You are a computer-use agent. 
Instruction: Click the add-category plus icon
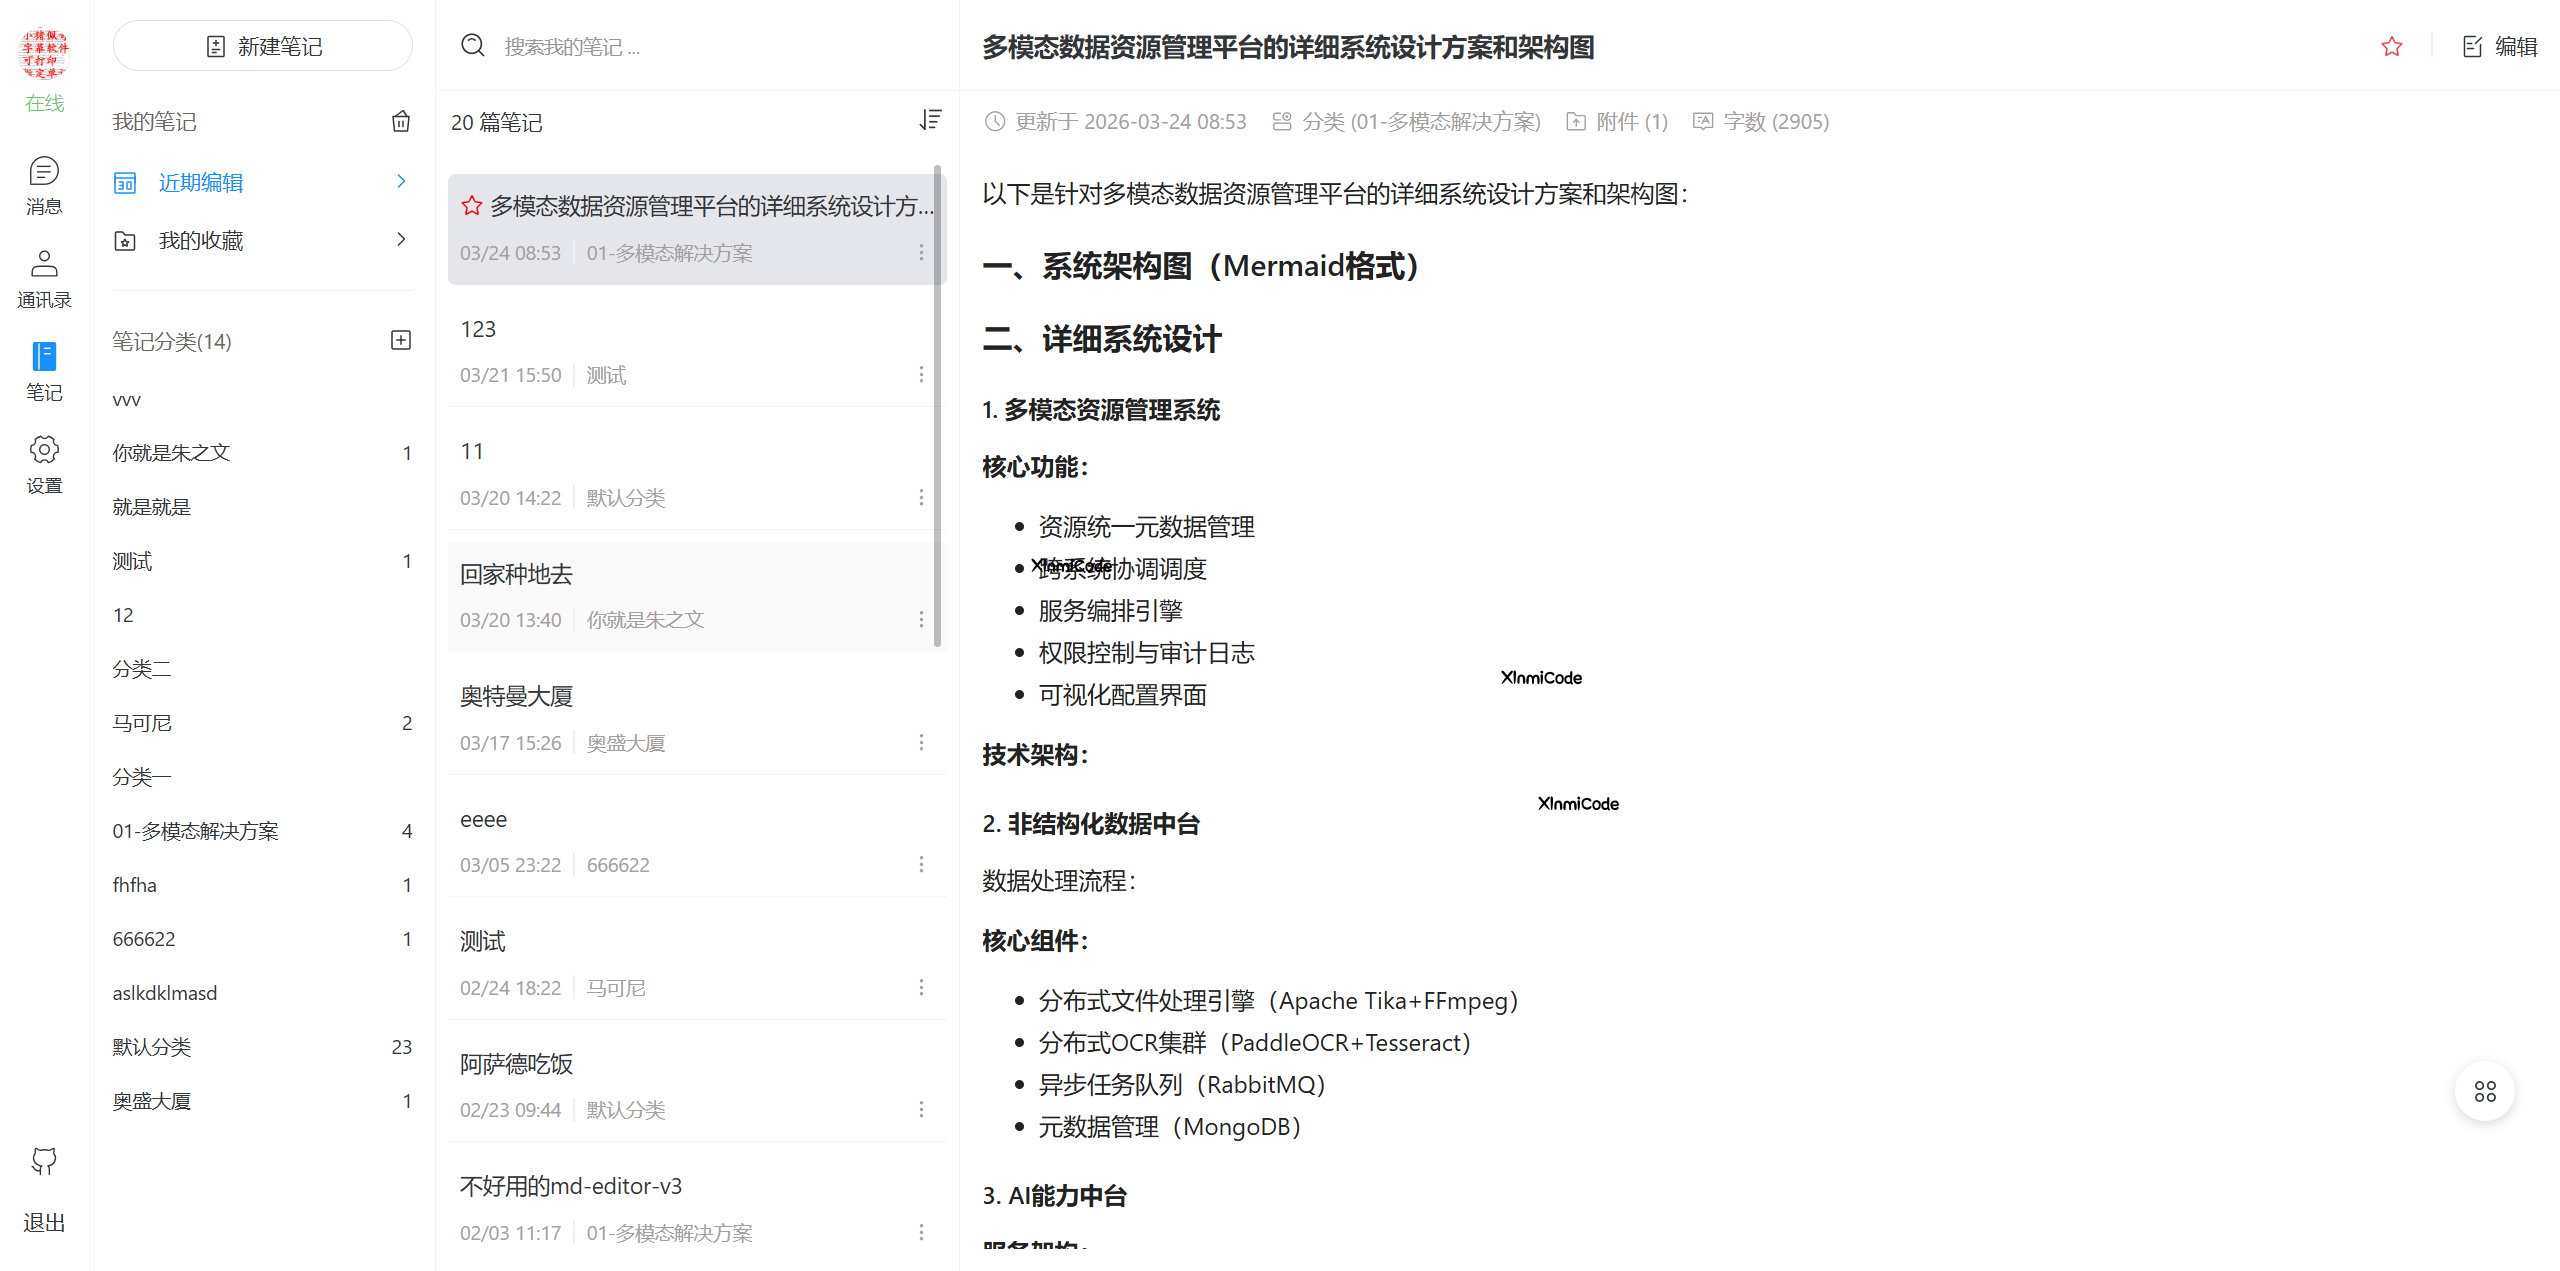point(401,340)
